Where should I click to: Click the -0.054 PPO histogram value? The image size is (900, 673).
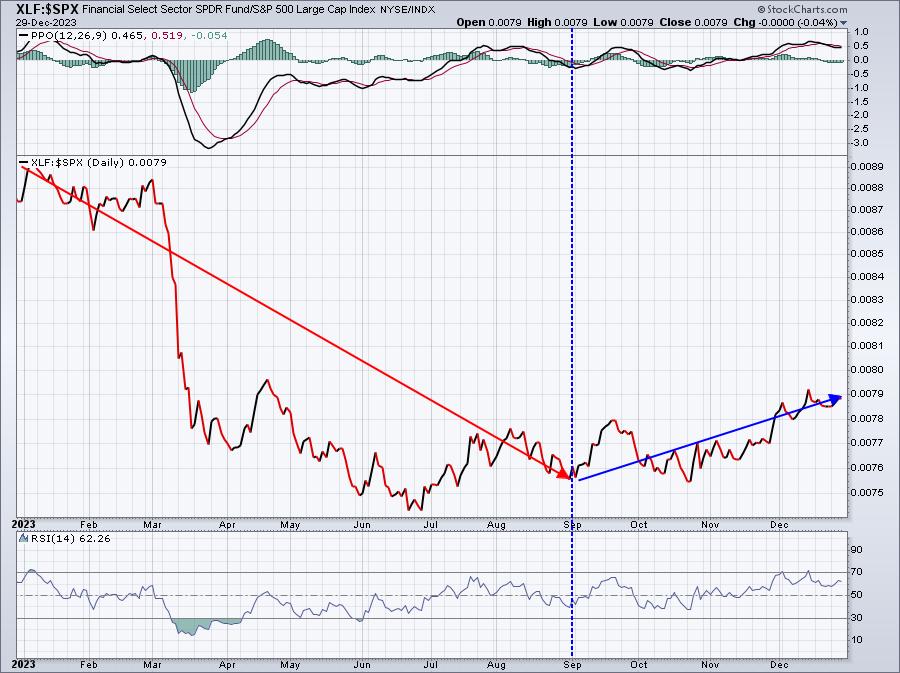(x=209, y=36)
